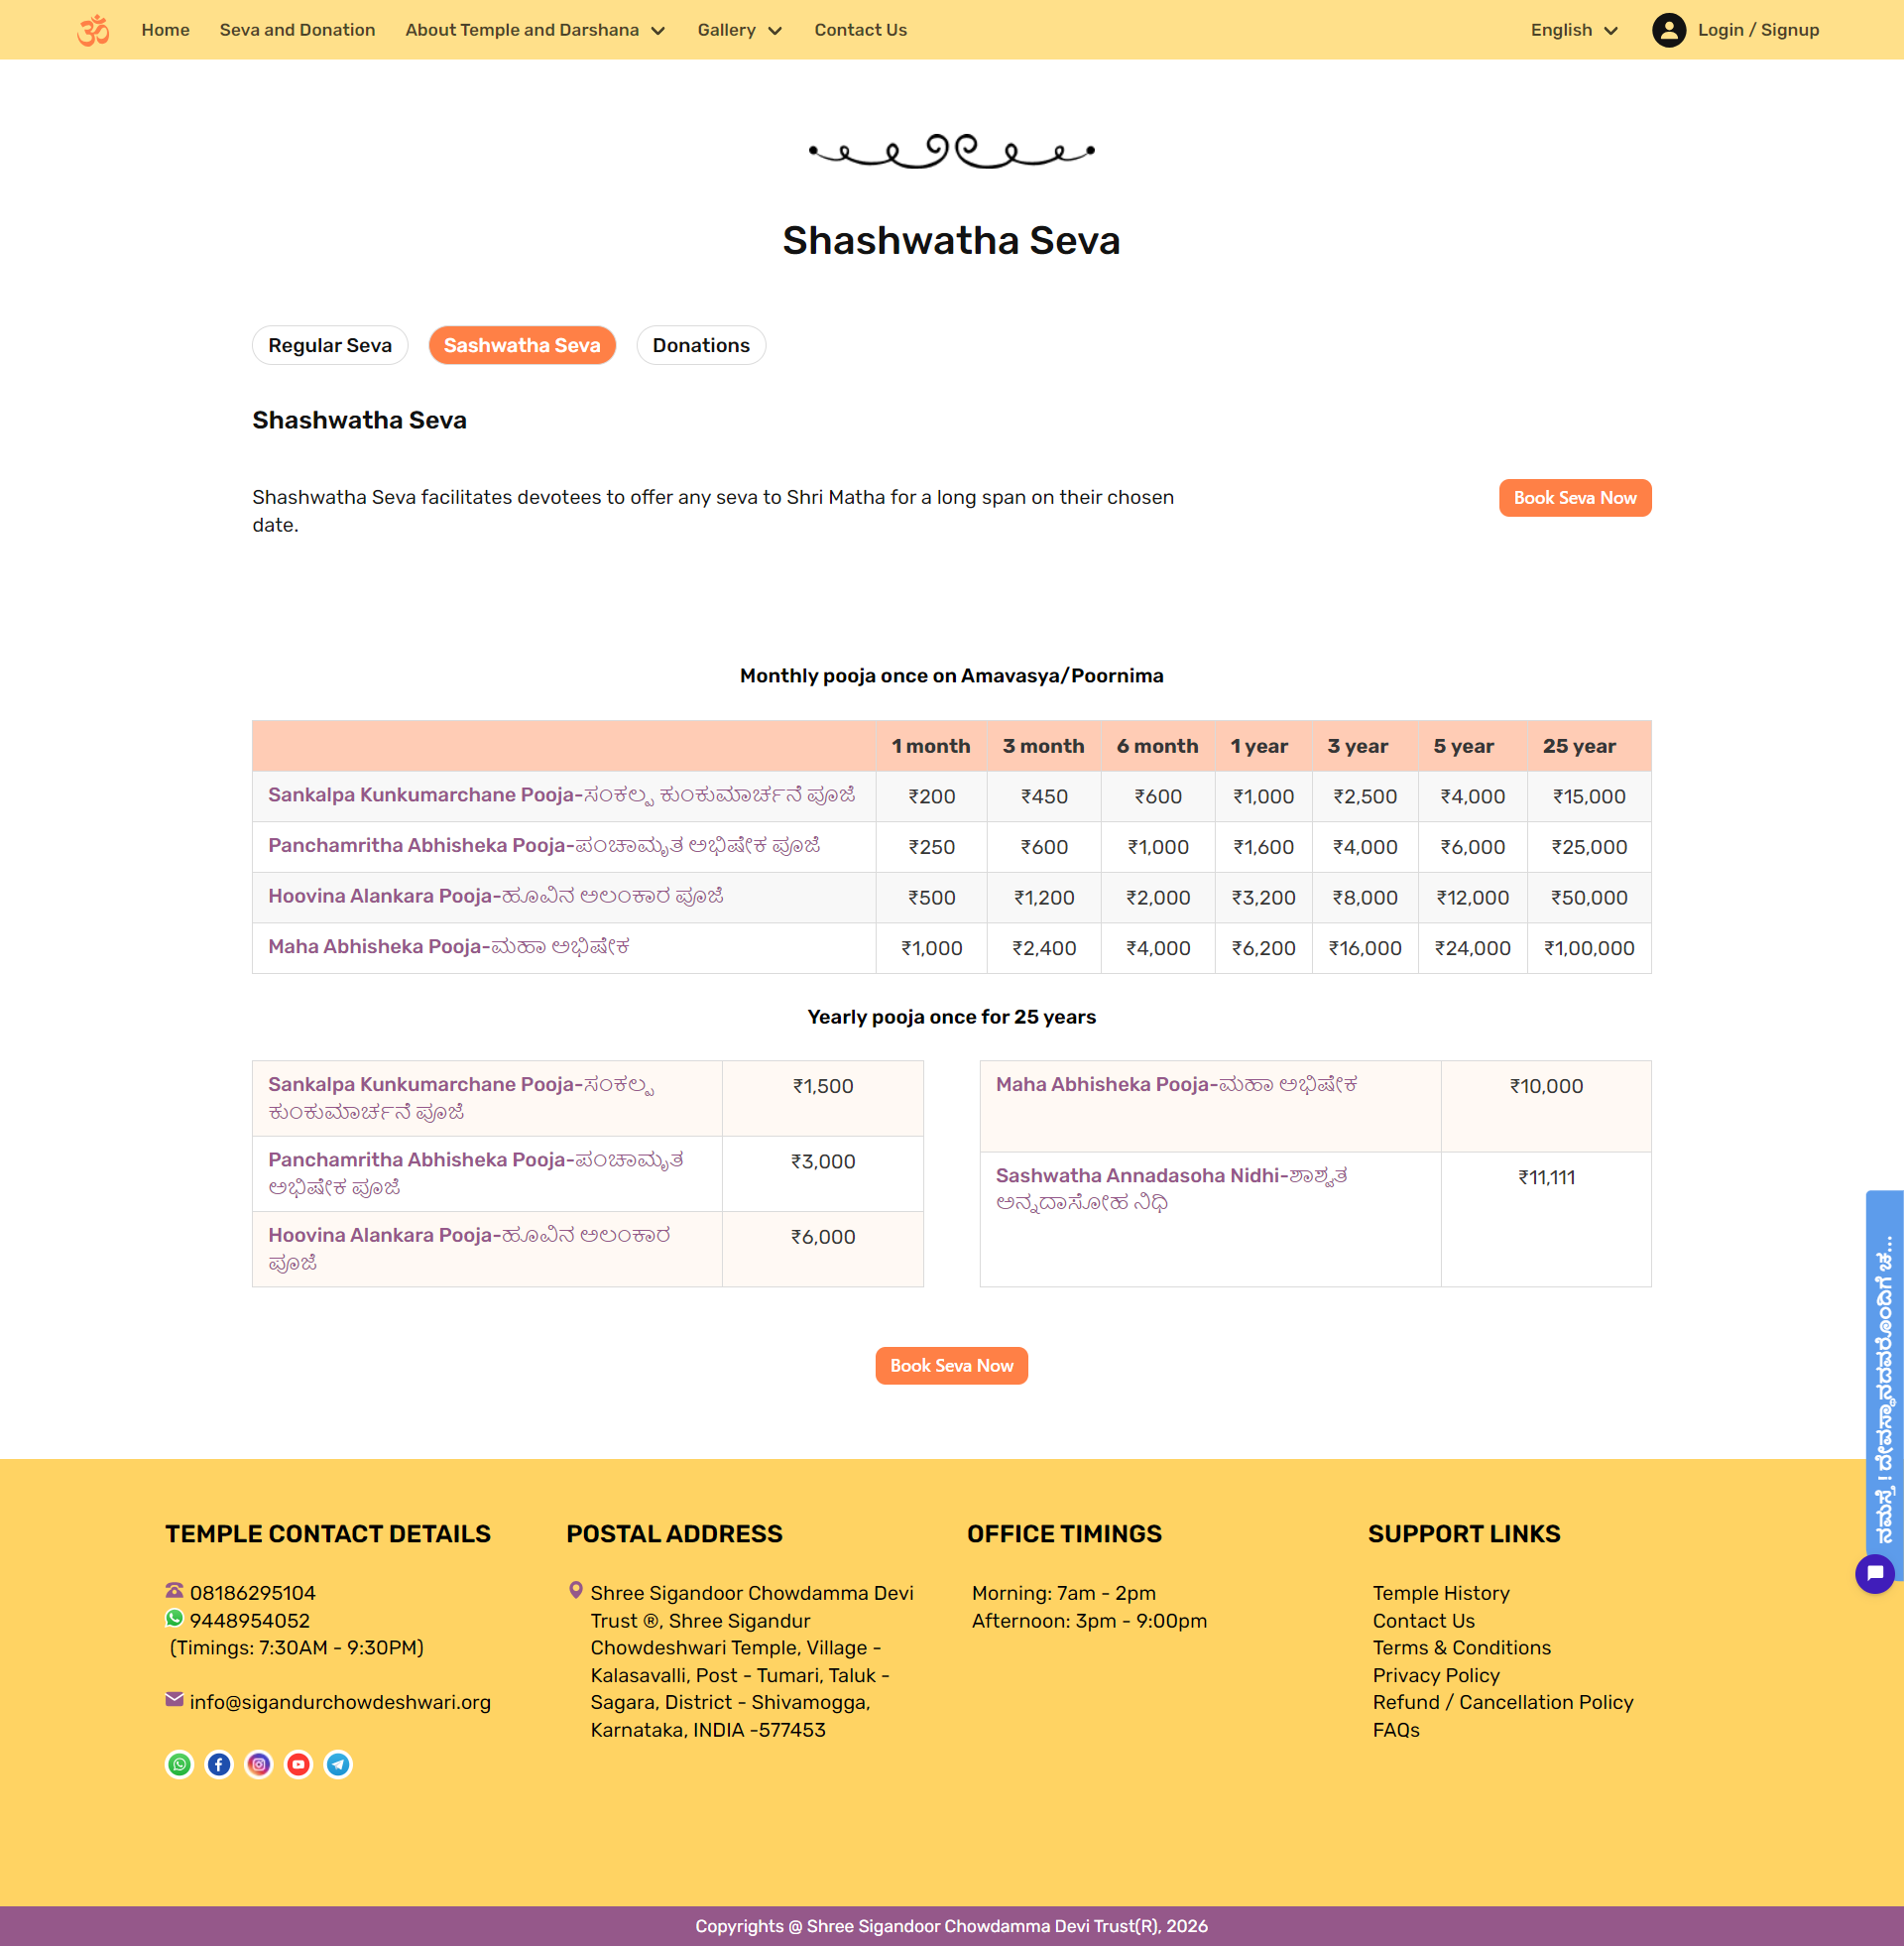Click the ₹1,500 yearly Sankalpa Kunkumarchane amount

click(823, 1087)
